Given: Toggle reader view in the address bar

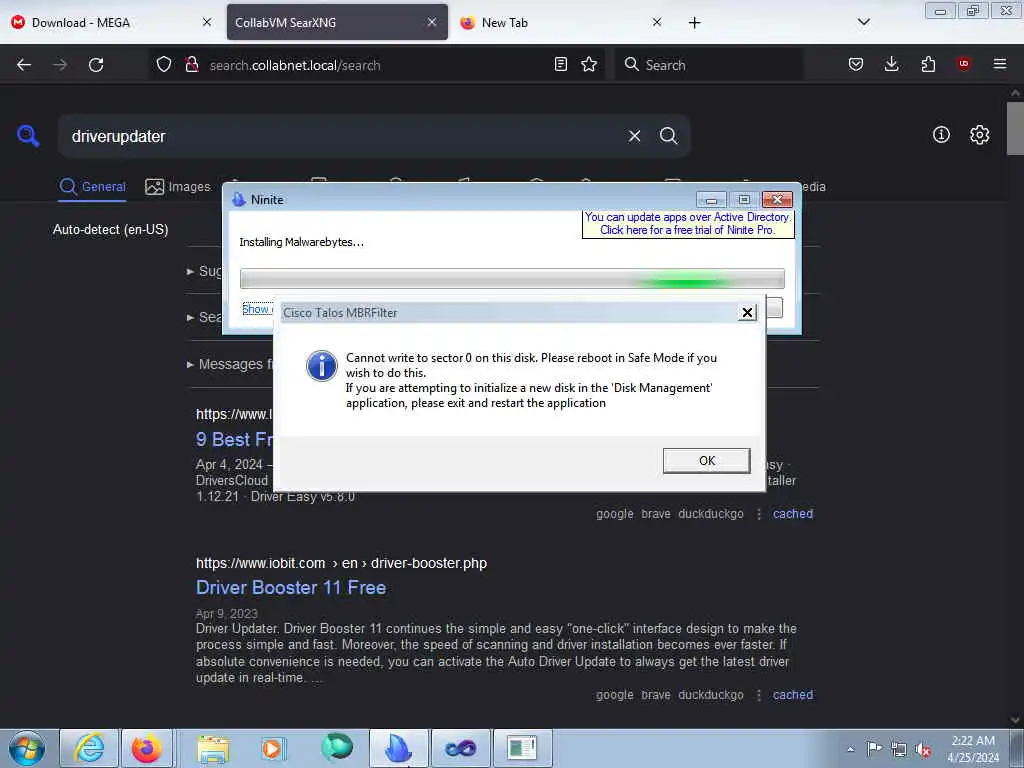Looking at the screenshot, I should 560,64.
